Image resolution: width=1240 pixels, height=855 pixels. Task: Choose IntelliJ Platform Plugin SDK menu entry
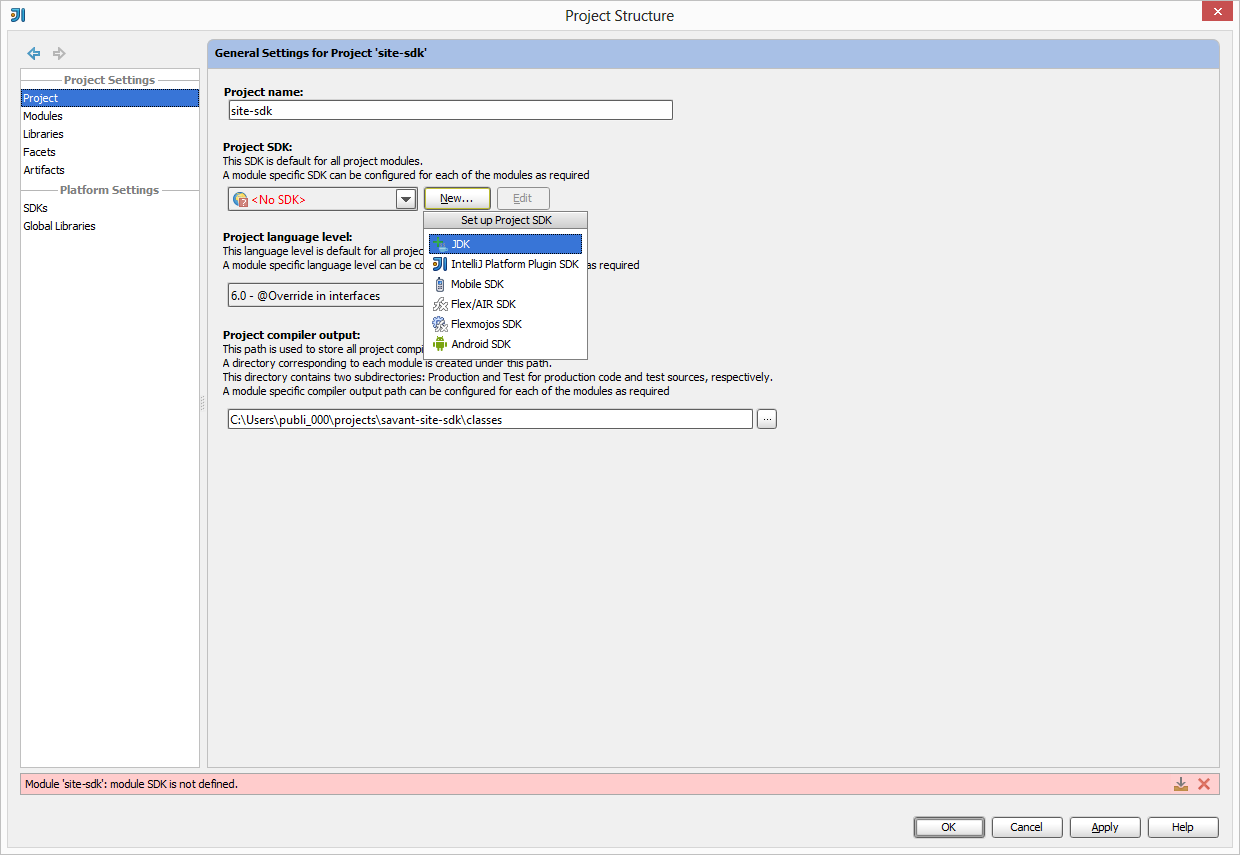tap(505, 264)
